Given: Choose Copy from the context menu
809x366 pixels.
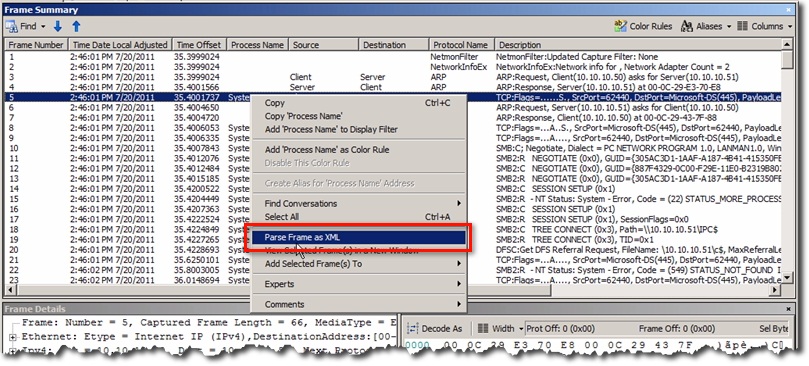Looking at the screenshot, I should pyautogui.click(x=359, y=103).
